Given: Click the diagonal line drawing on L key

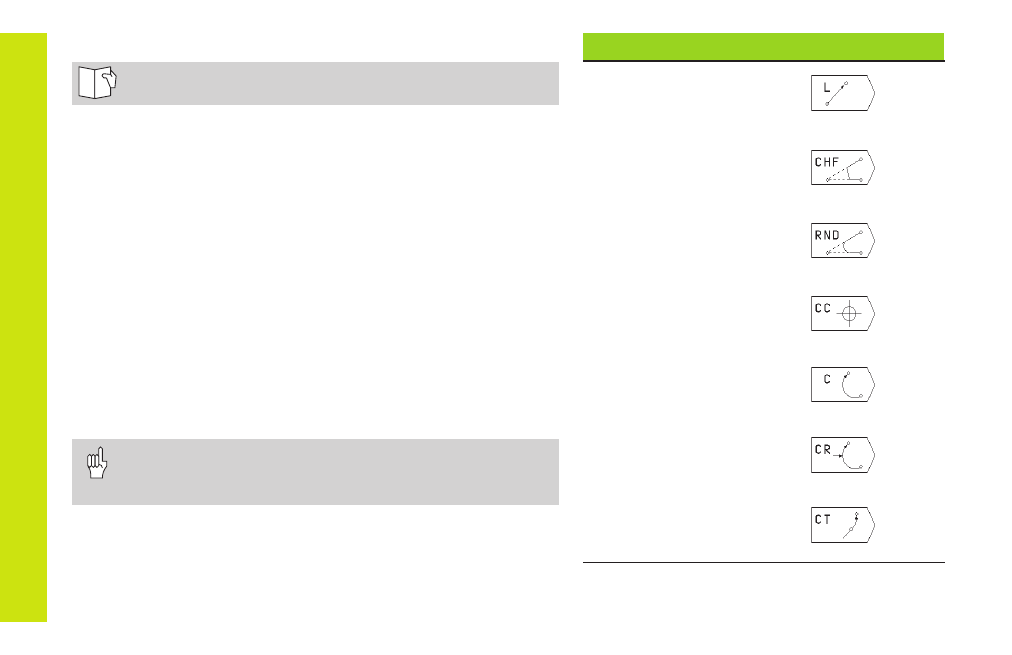Looking at the screenshot, I should (x=837, y=94).
